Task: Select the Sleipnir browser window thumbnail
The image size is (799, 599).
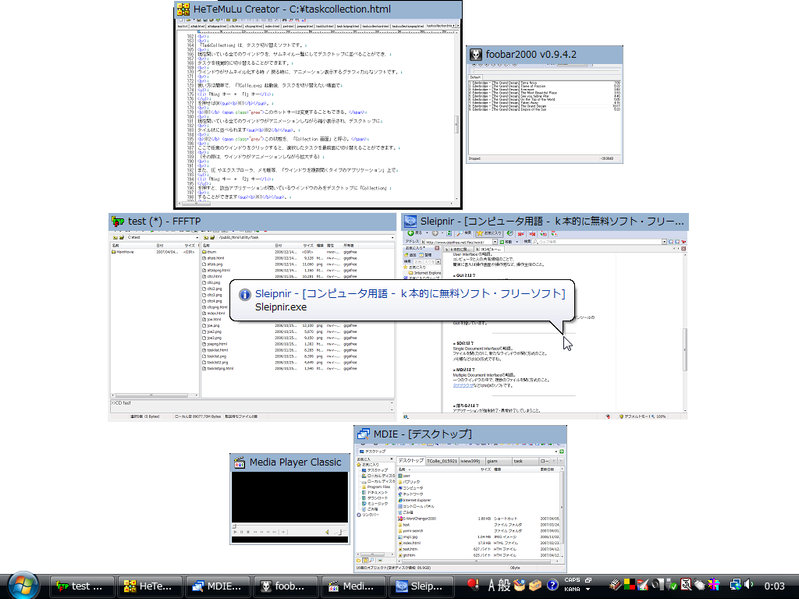Action: point(545,316)
